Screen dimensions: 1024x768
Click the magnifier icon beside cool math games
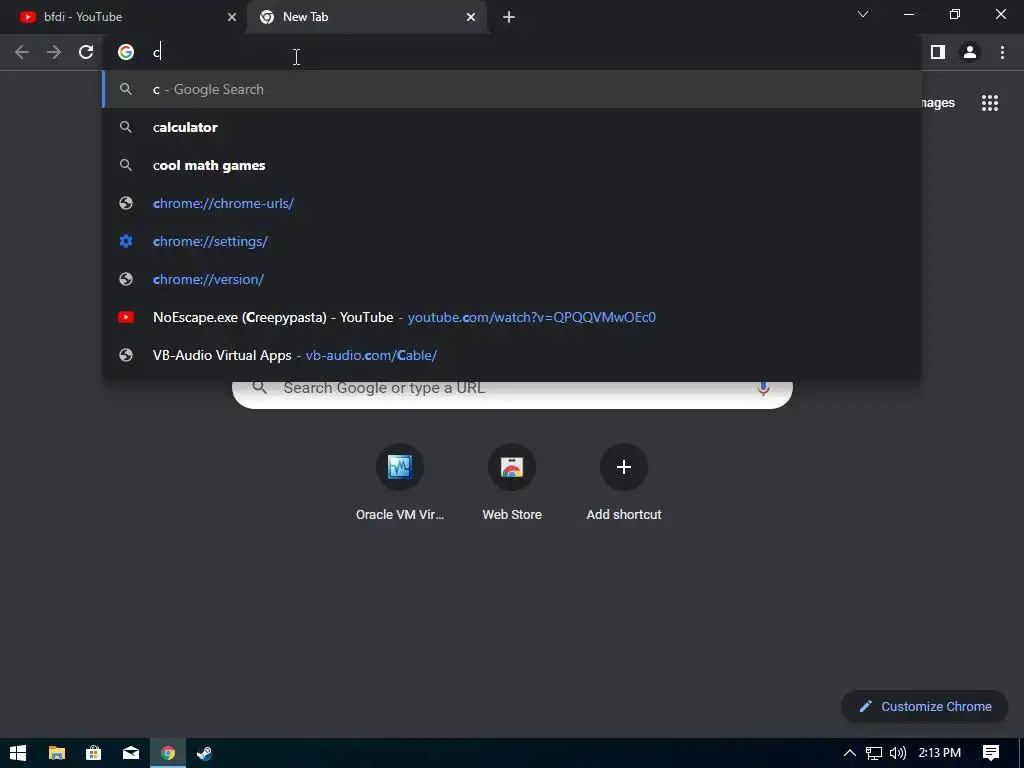point(126,165)
